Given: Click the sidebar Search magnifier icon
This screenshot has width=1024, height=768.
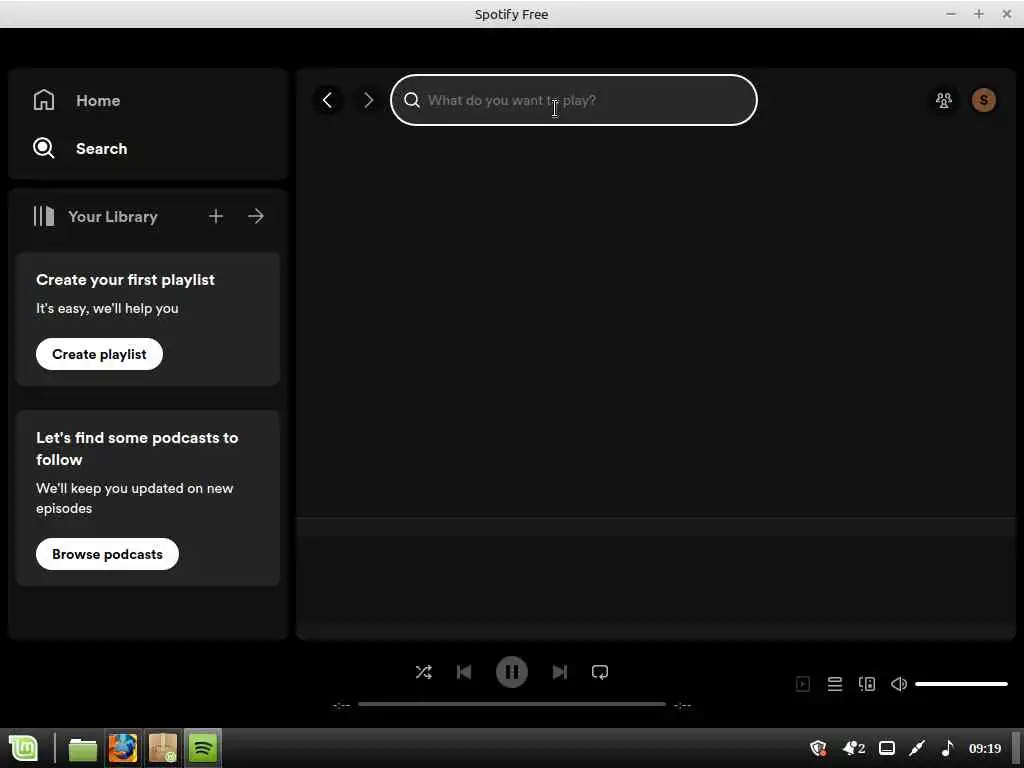Looking at the screenshot, I should [x=44, y=148].
